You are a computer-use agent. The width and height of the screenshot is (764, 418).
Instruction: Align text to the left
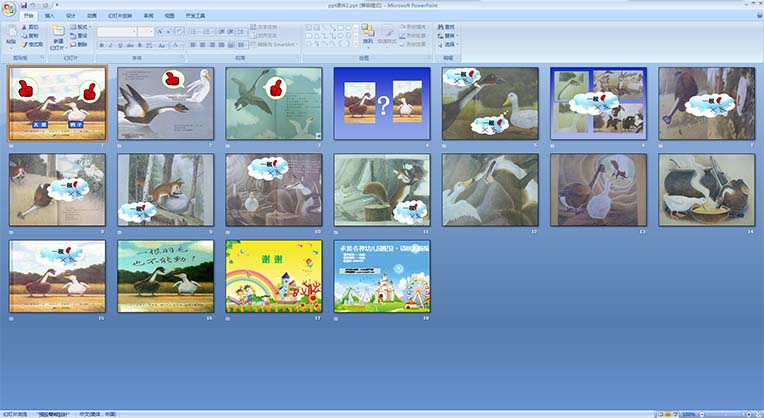(193, 45)
